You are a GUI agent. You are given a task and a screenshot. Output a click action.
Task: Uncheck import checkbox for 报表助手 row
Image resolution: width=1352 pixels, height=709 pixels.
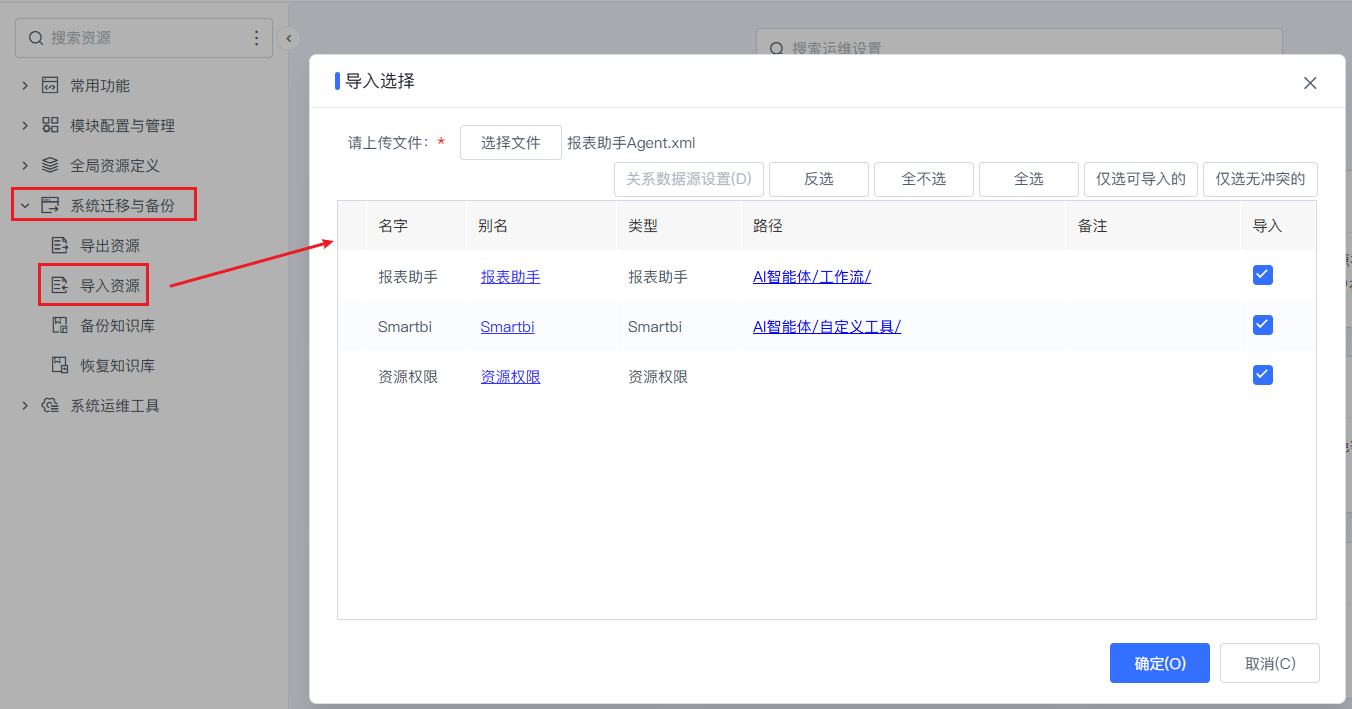click(1263, 275)
